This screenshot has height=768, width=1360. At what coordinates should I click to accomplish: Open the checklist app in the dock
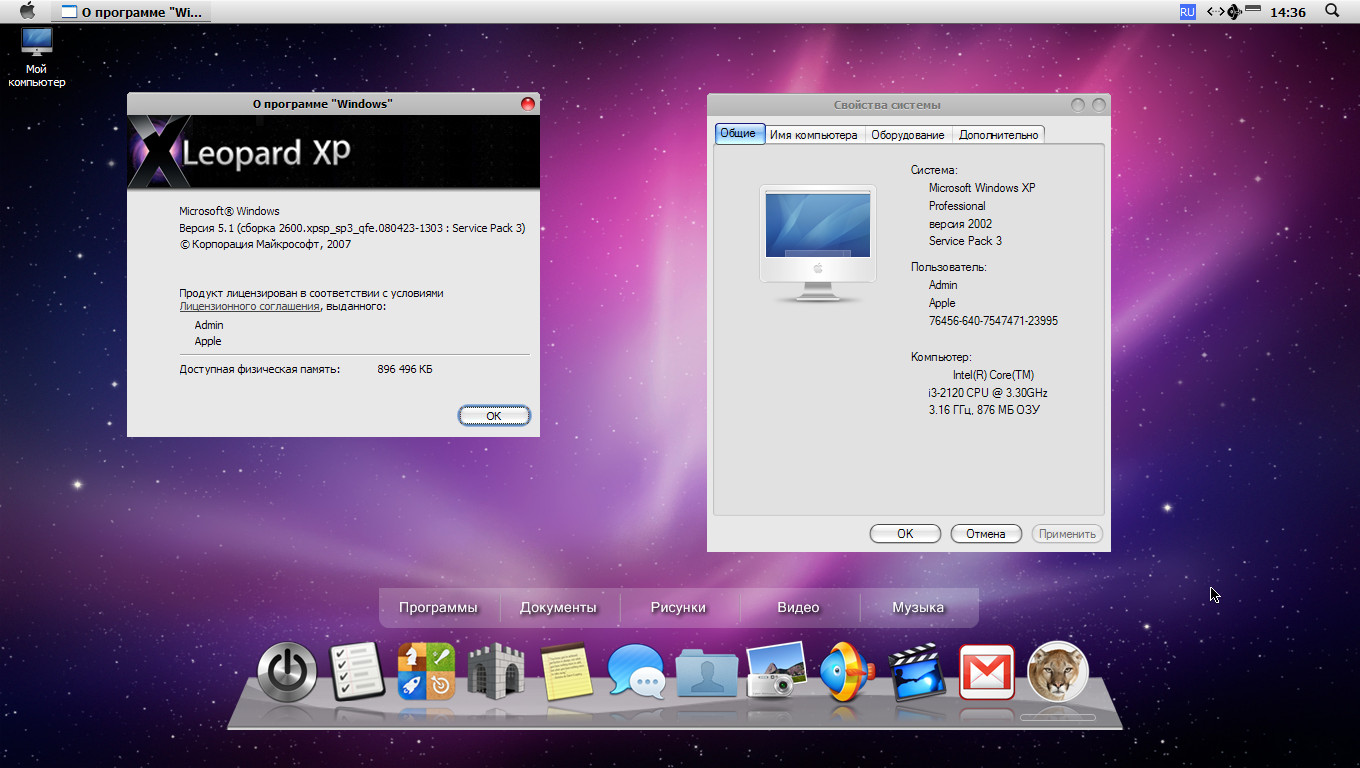(357, 671)
